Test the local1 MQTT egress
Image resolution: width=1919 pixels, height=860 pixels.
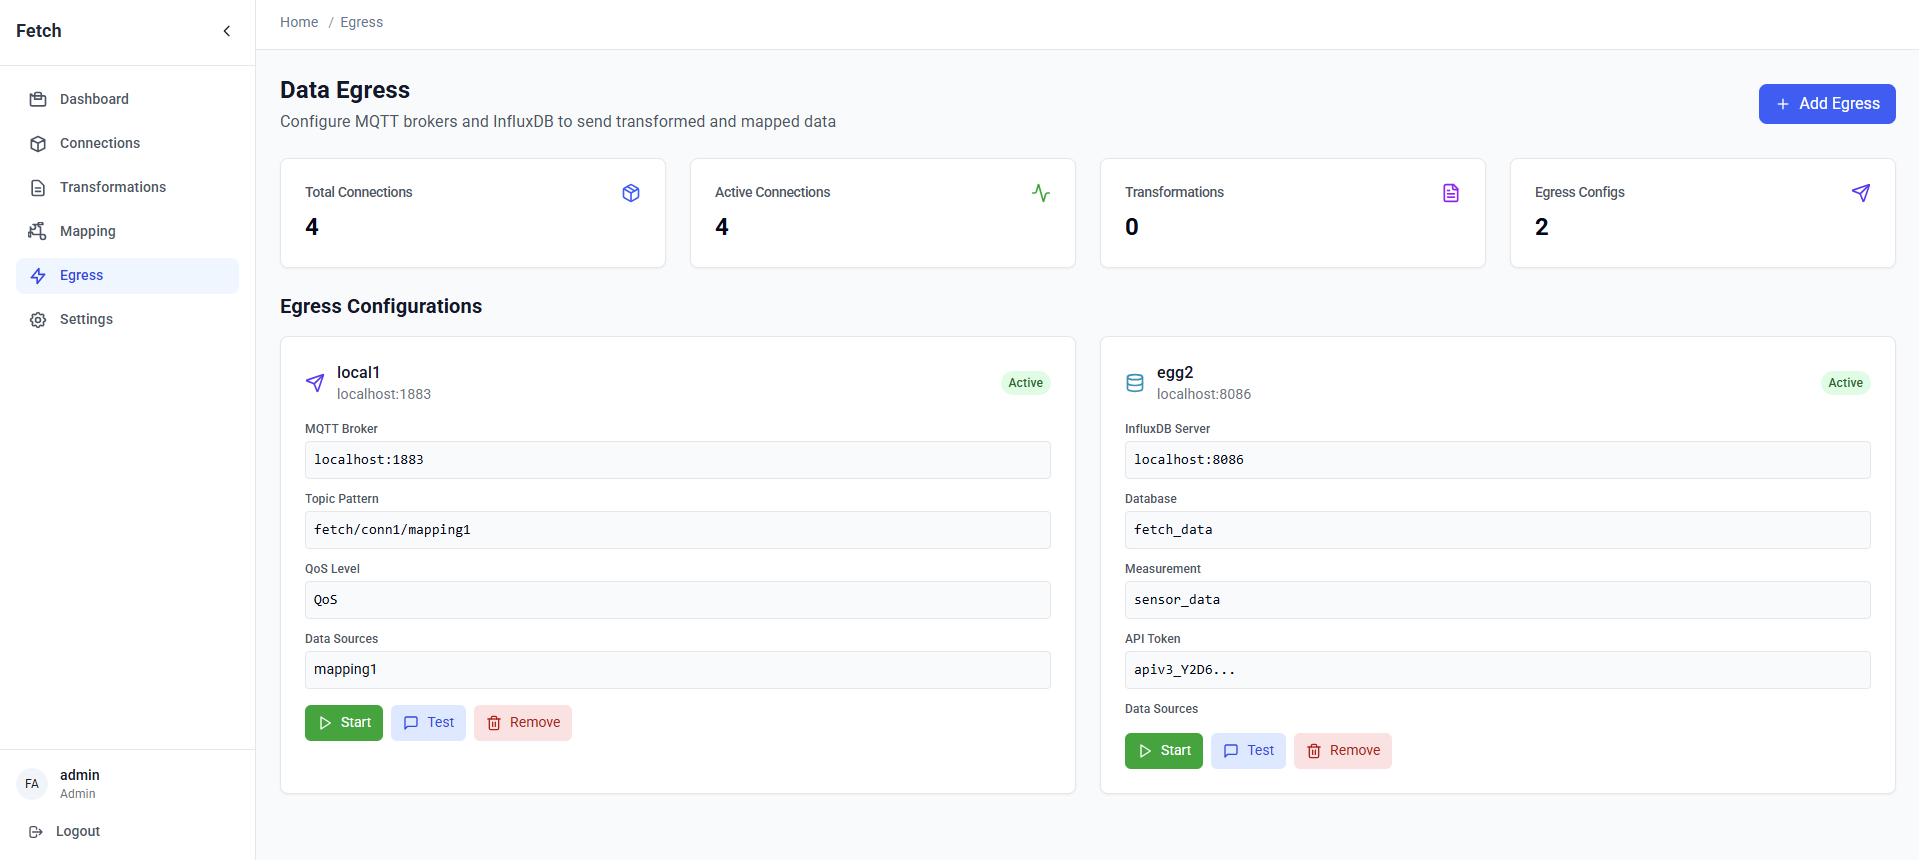[428, 723]
